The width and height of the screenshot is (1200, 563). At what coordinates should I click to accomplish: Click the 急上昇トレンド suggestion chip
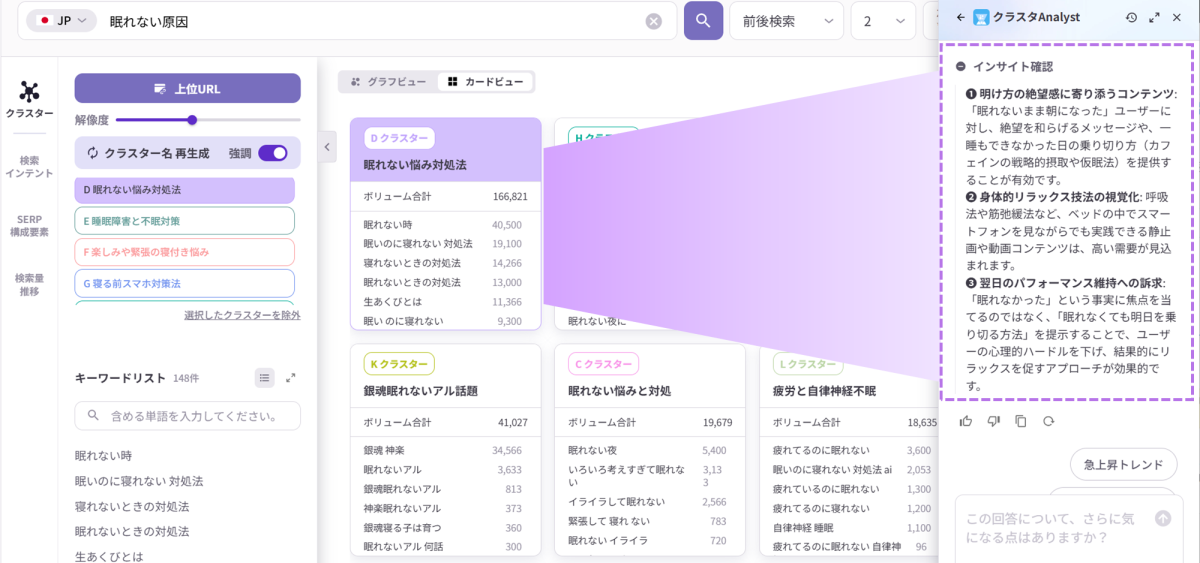(1124, 465)
